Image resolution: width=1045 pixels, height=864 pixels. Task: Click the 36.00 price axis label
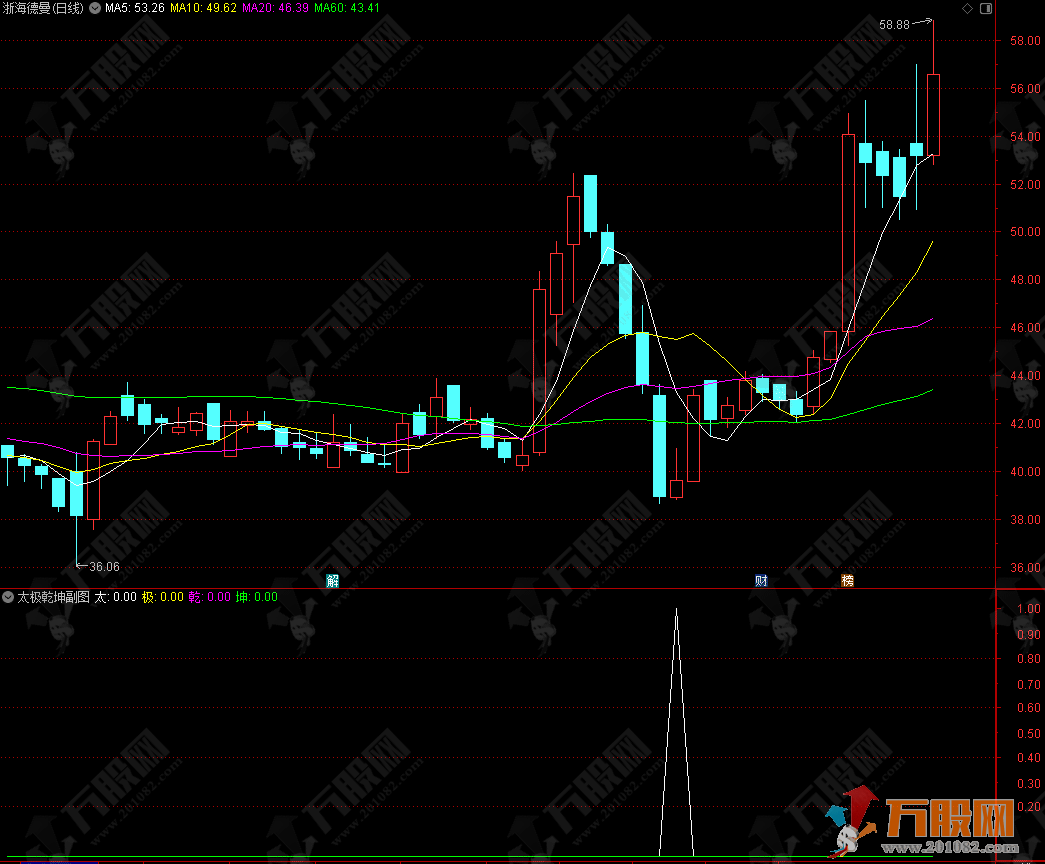(1025, 567)
